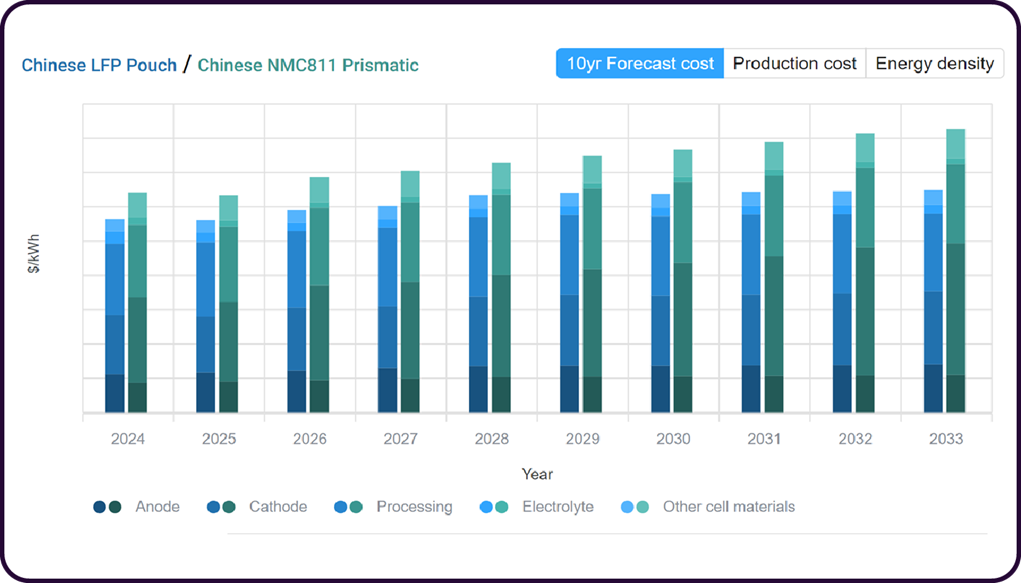The image size is (1021, 583).
Task: Click the teal Electrolyte legend dot
Action: pyautogui.click(x=502, y=507)
